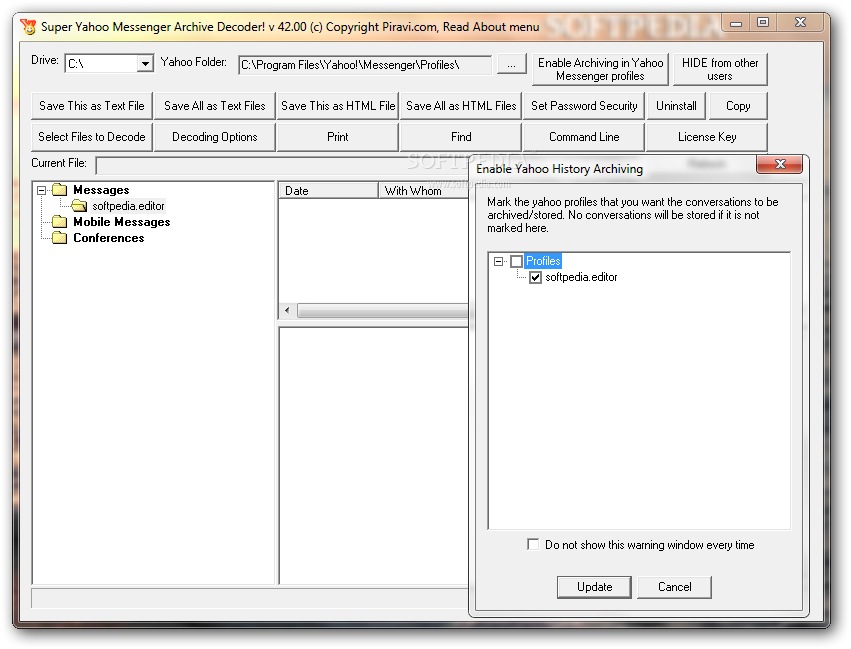
Task: Click the Conferences folder icon
Action: pyautogui.click(x=60, y=238)
